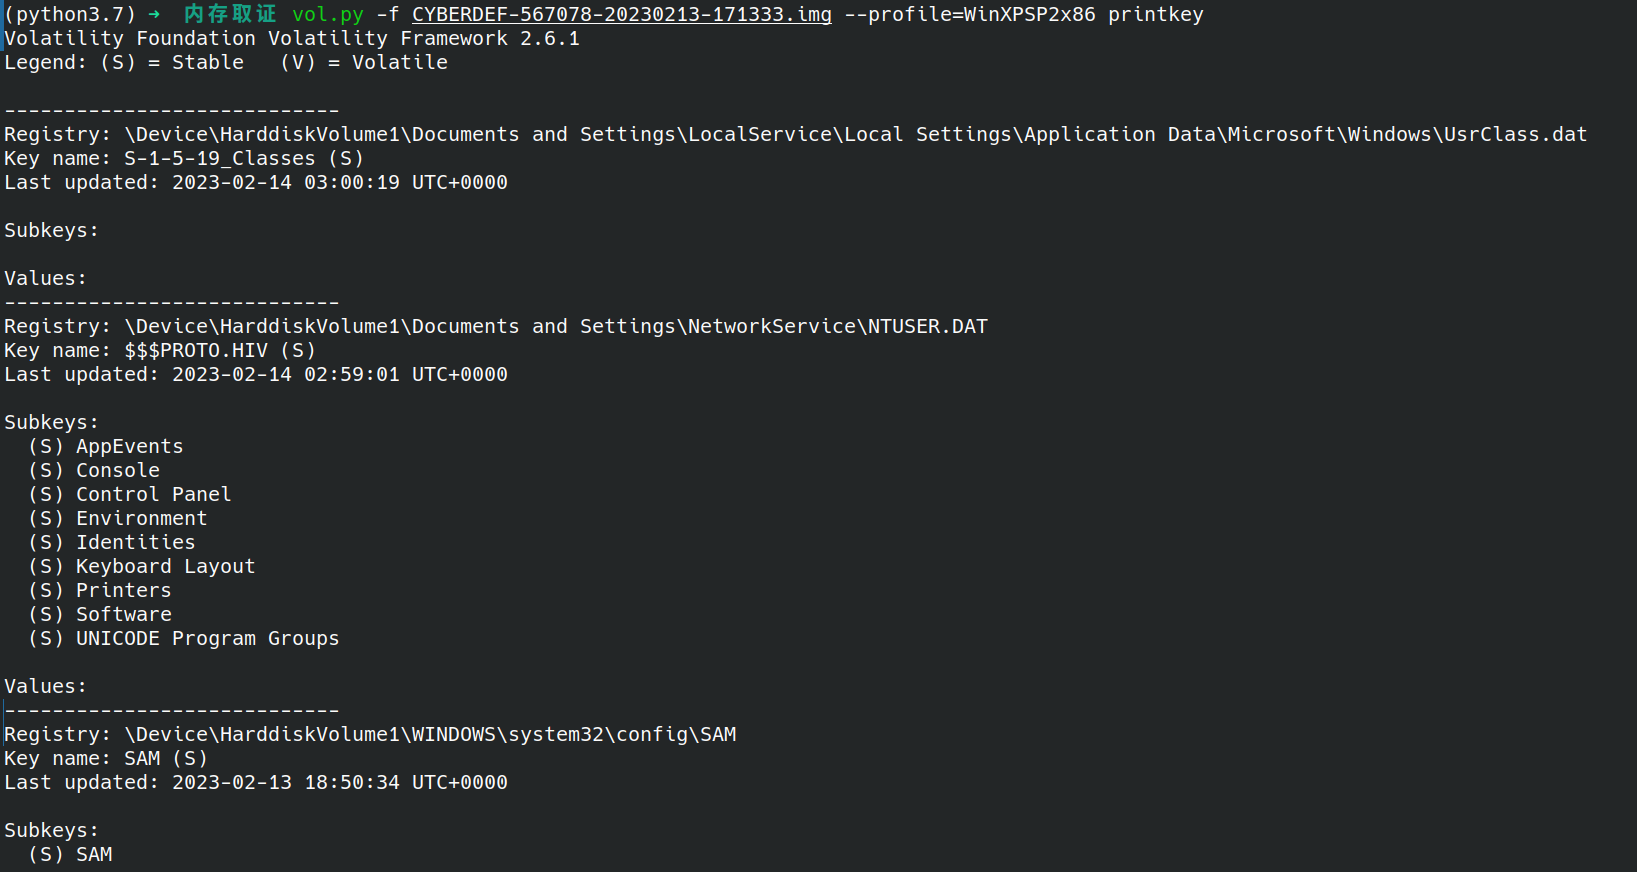
Task: Select the Console subkey entry
Action: click(x=94, y=471)
